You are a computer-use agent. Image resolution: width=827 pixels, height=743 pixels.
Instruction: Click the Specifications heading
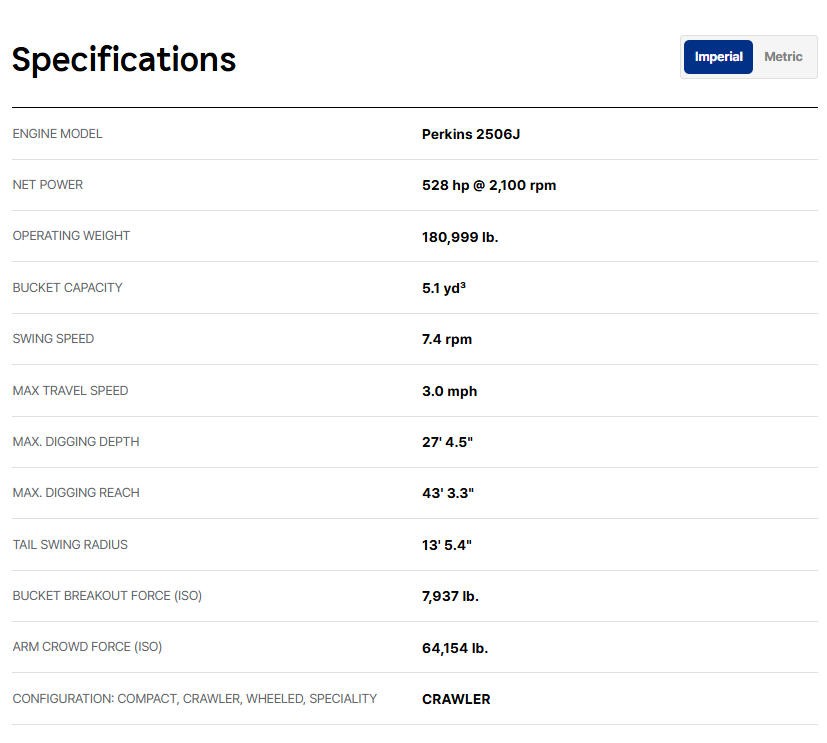pyautogui.click(x=124, y=60)
